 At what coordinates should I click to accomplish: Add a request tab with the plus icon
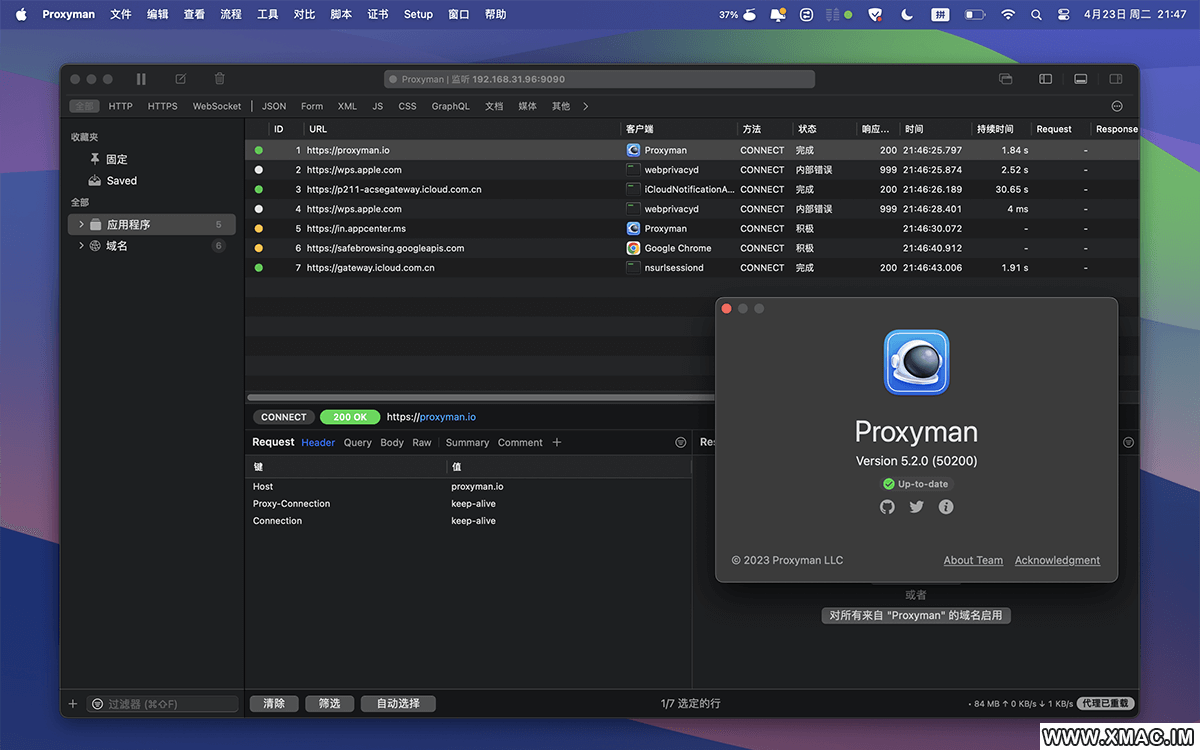pos(557,442)
